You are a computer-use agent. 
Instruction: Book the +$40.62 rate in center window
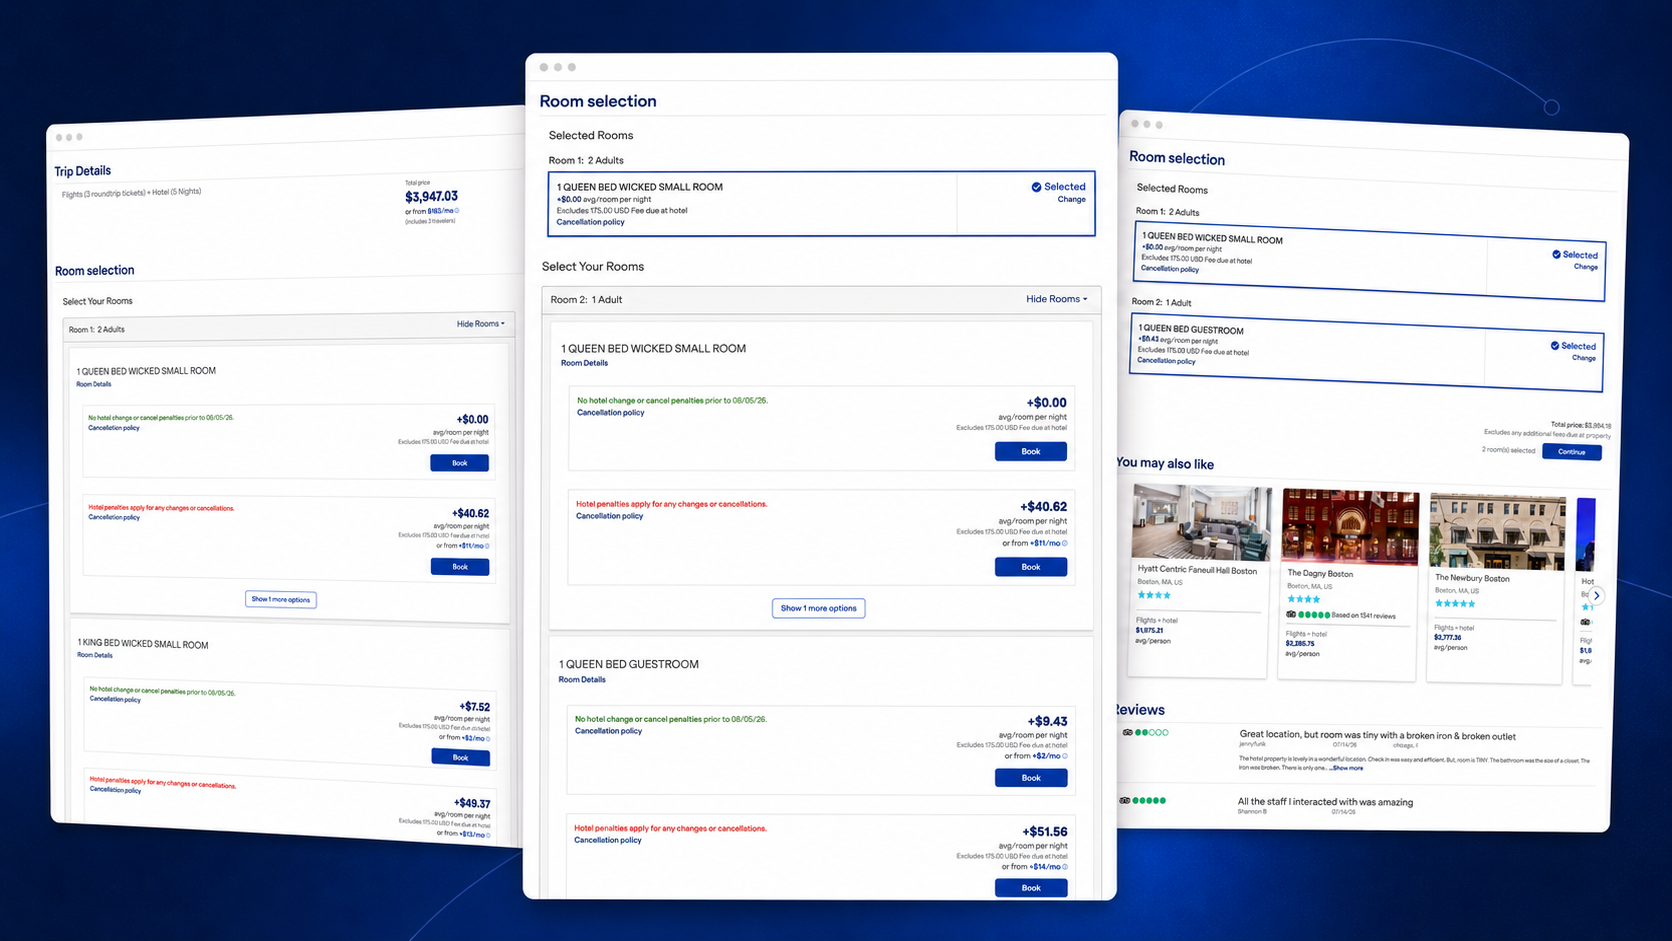tap(1031, 567)
